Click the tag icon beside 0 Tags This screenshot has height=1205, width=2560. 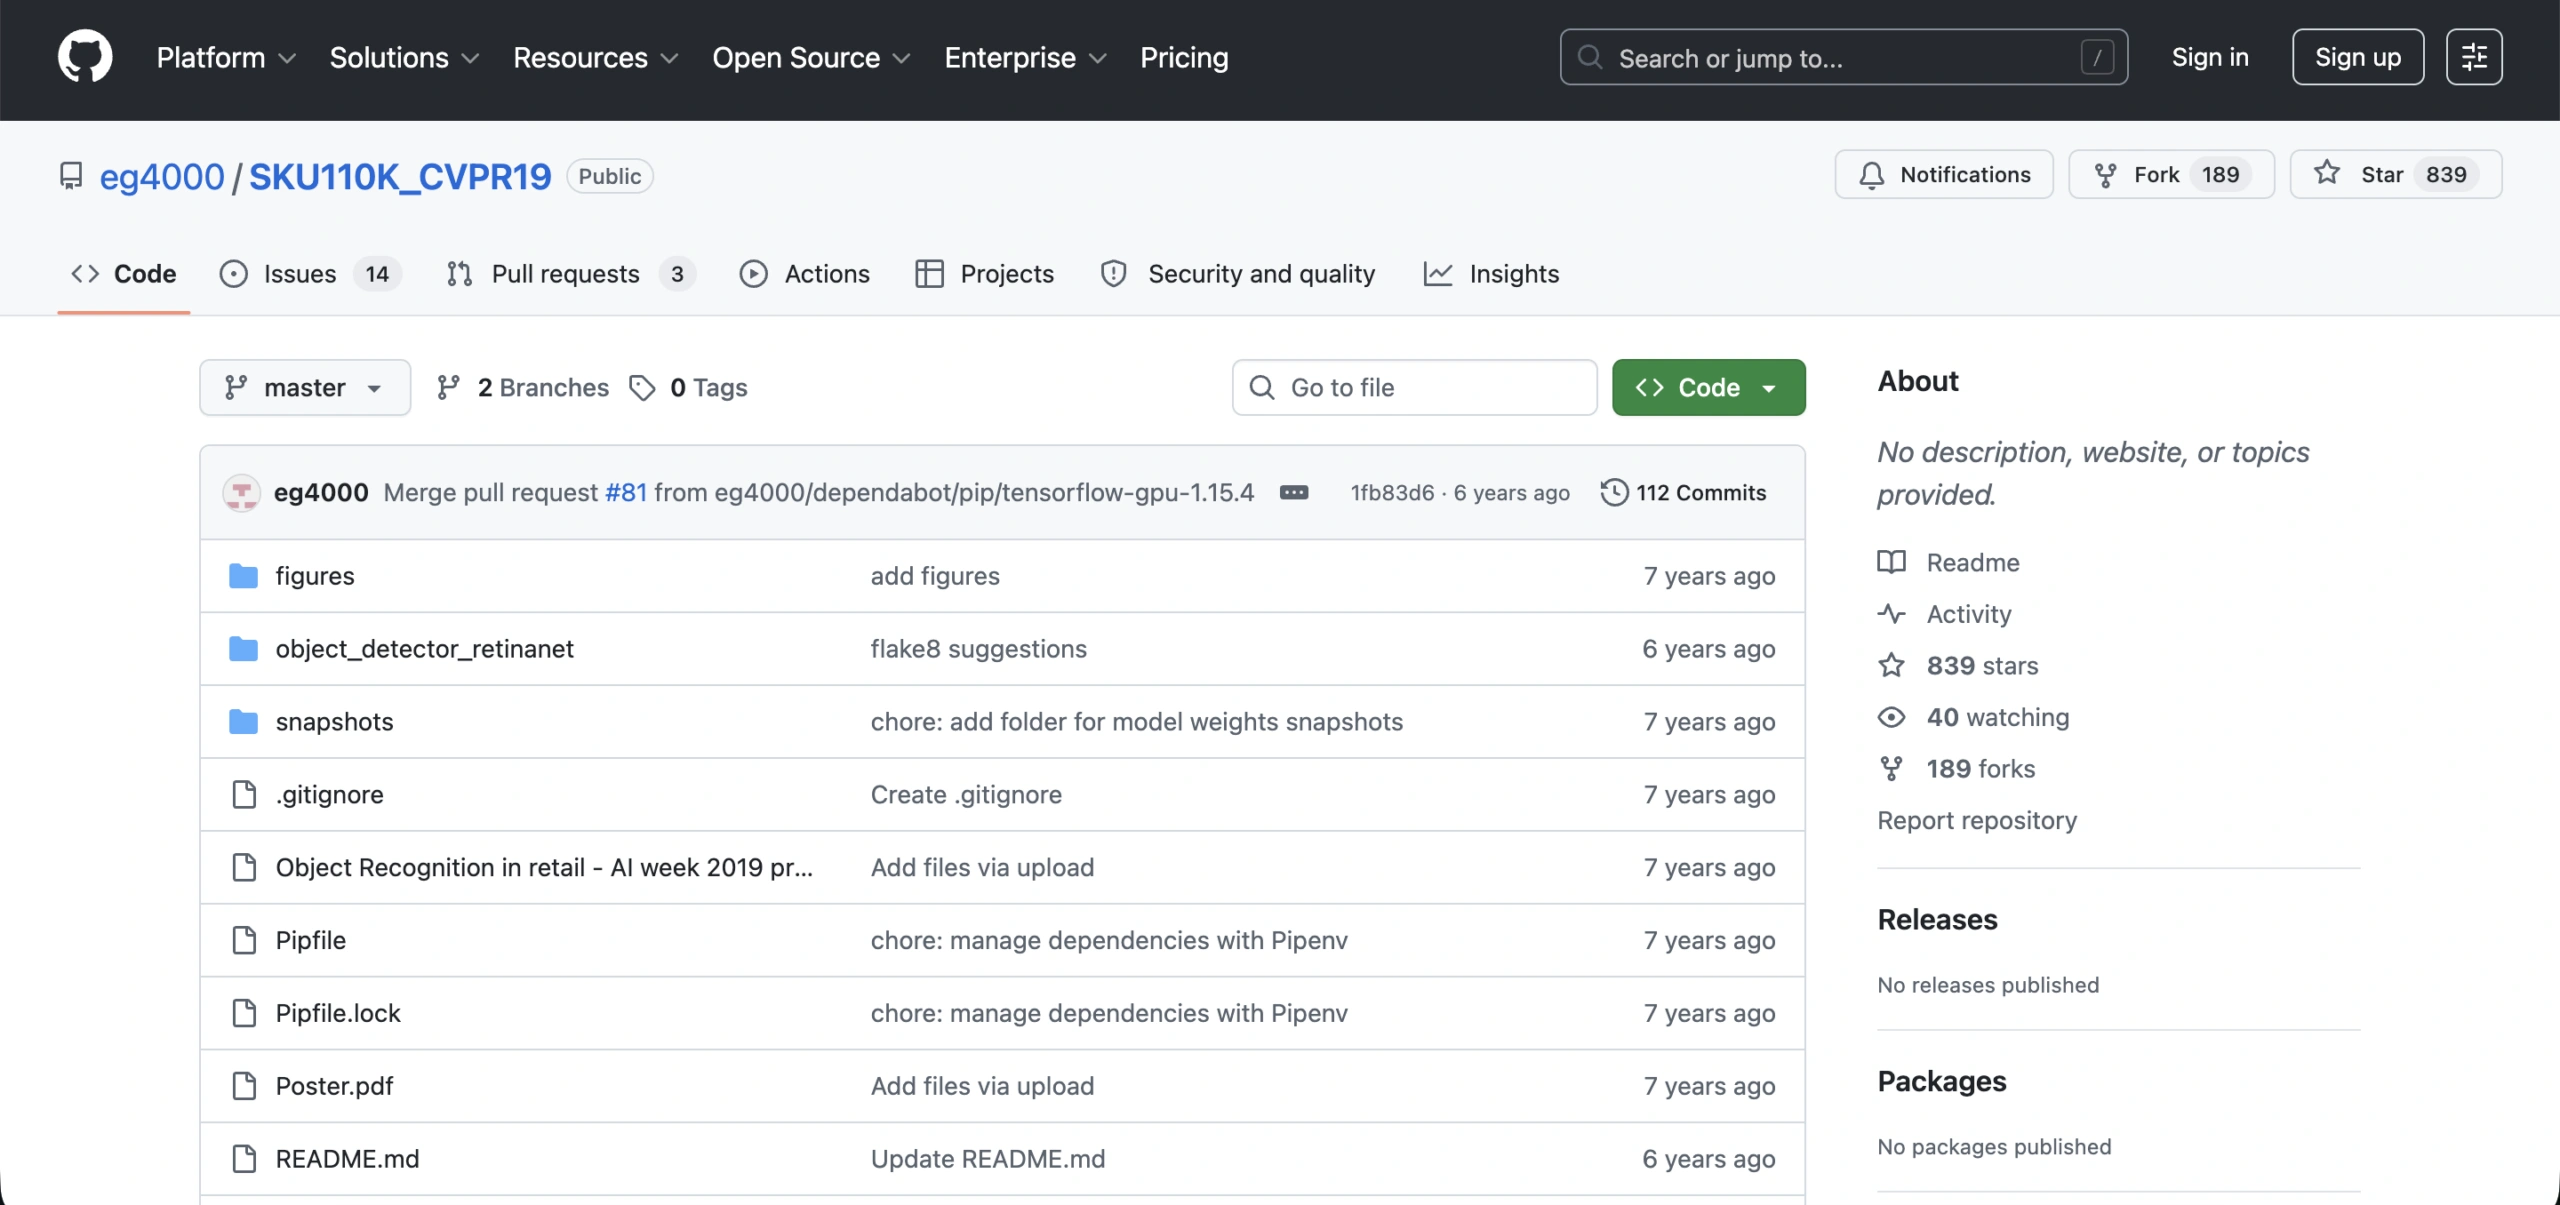642,388
